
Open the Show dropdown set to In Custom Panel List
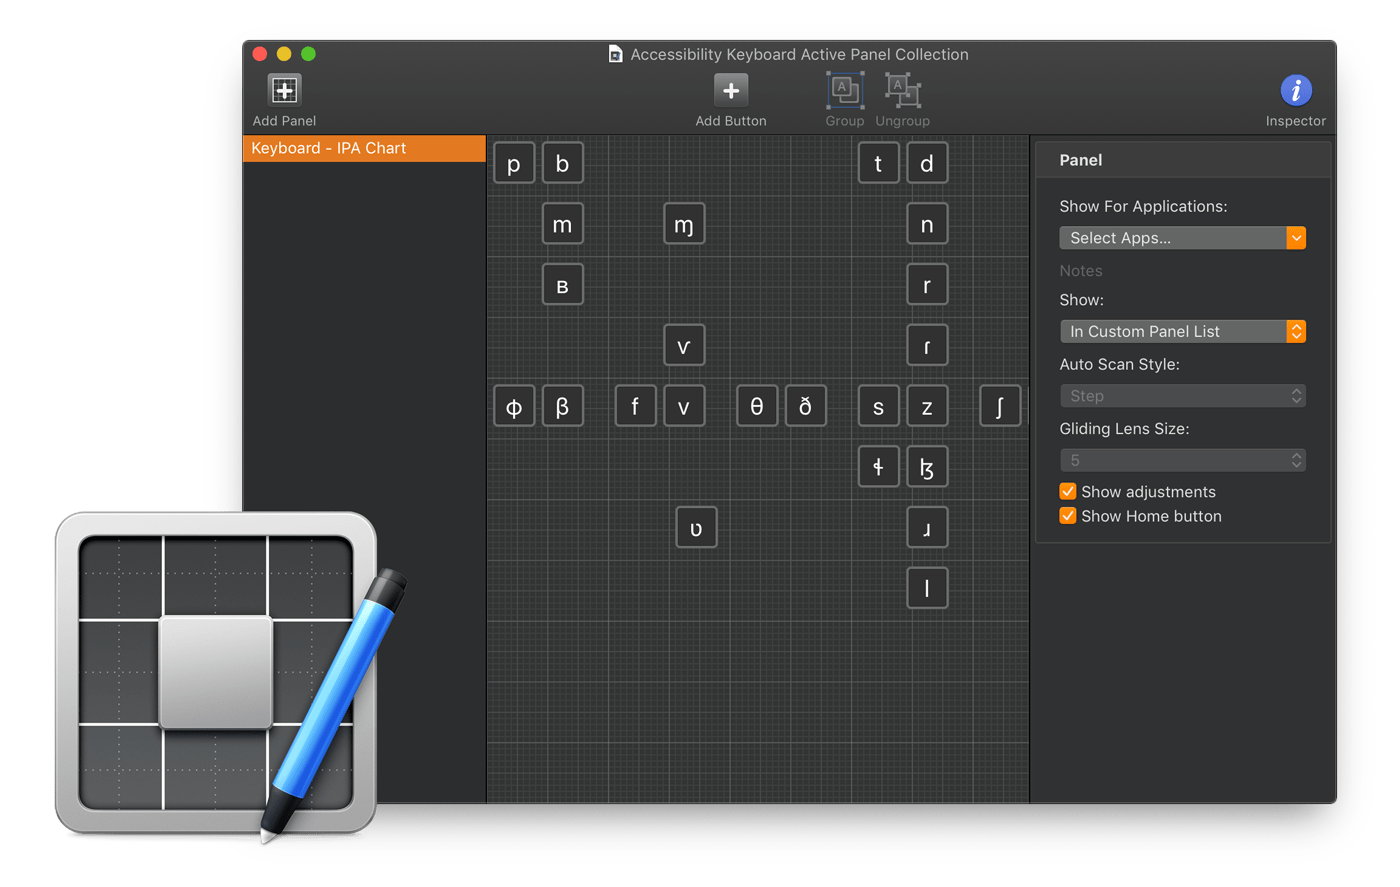pos(1182,331)
